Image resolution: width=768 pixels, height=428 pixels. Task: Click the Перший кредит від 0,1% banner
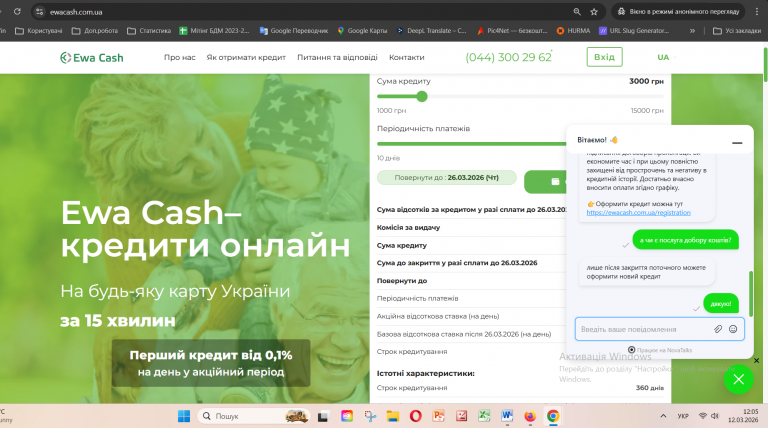coord(211,363)
